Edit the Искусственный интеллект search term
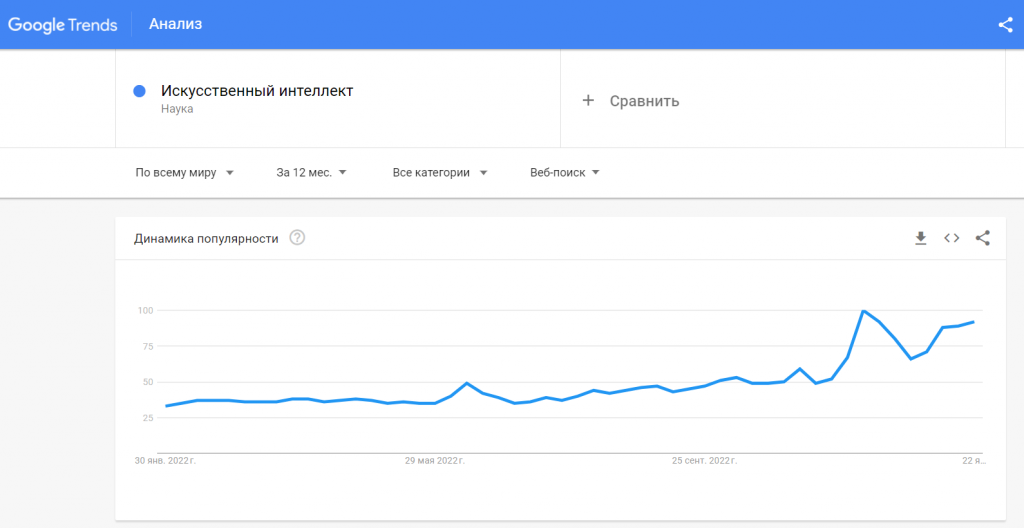 [x=257, y=91]
